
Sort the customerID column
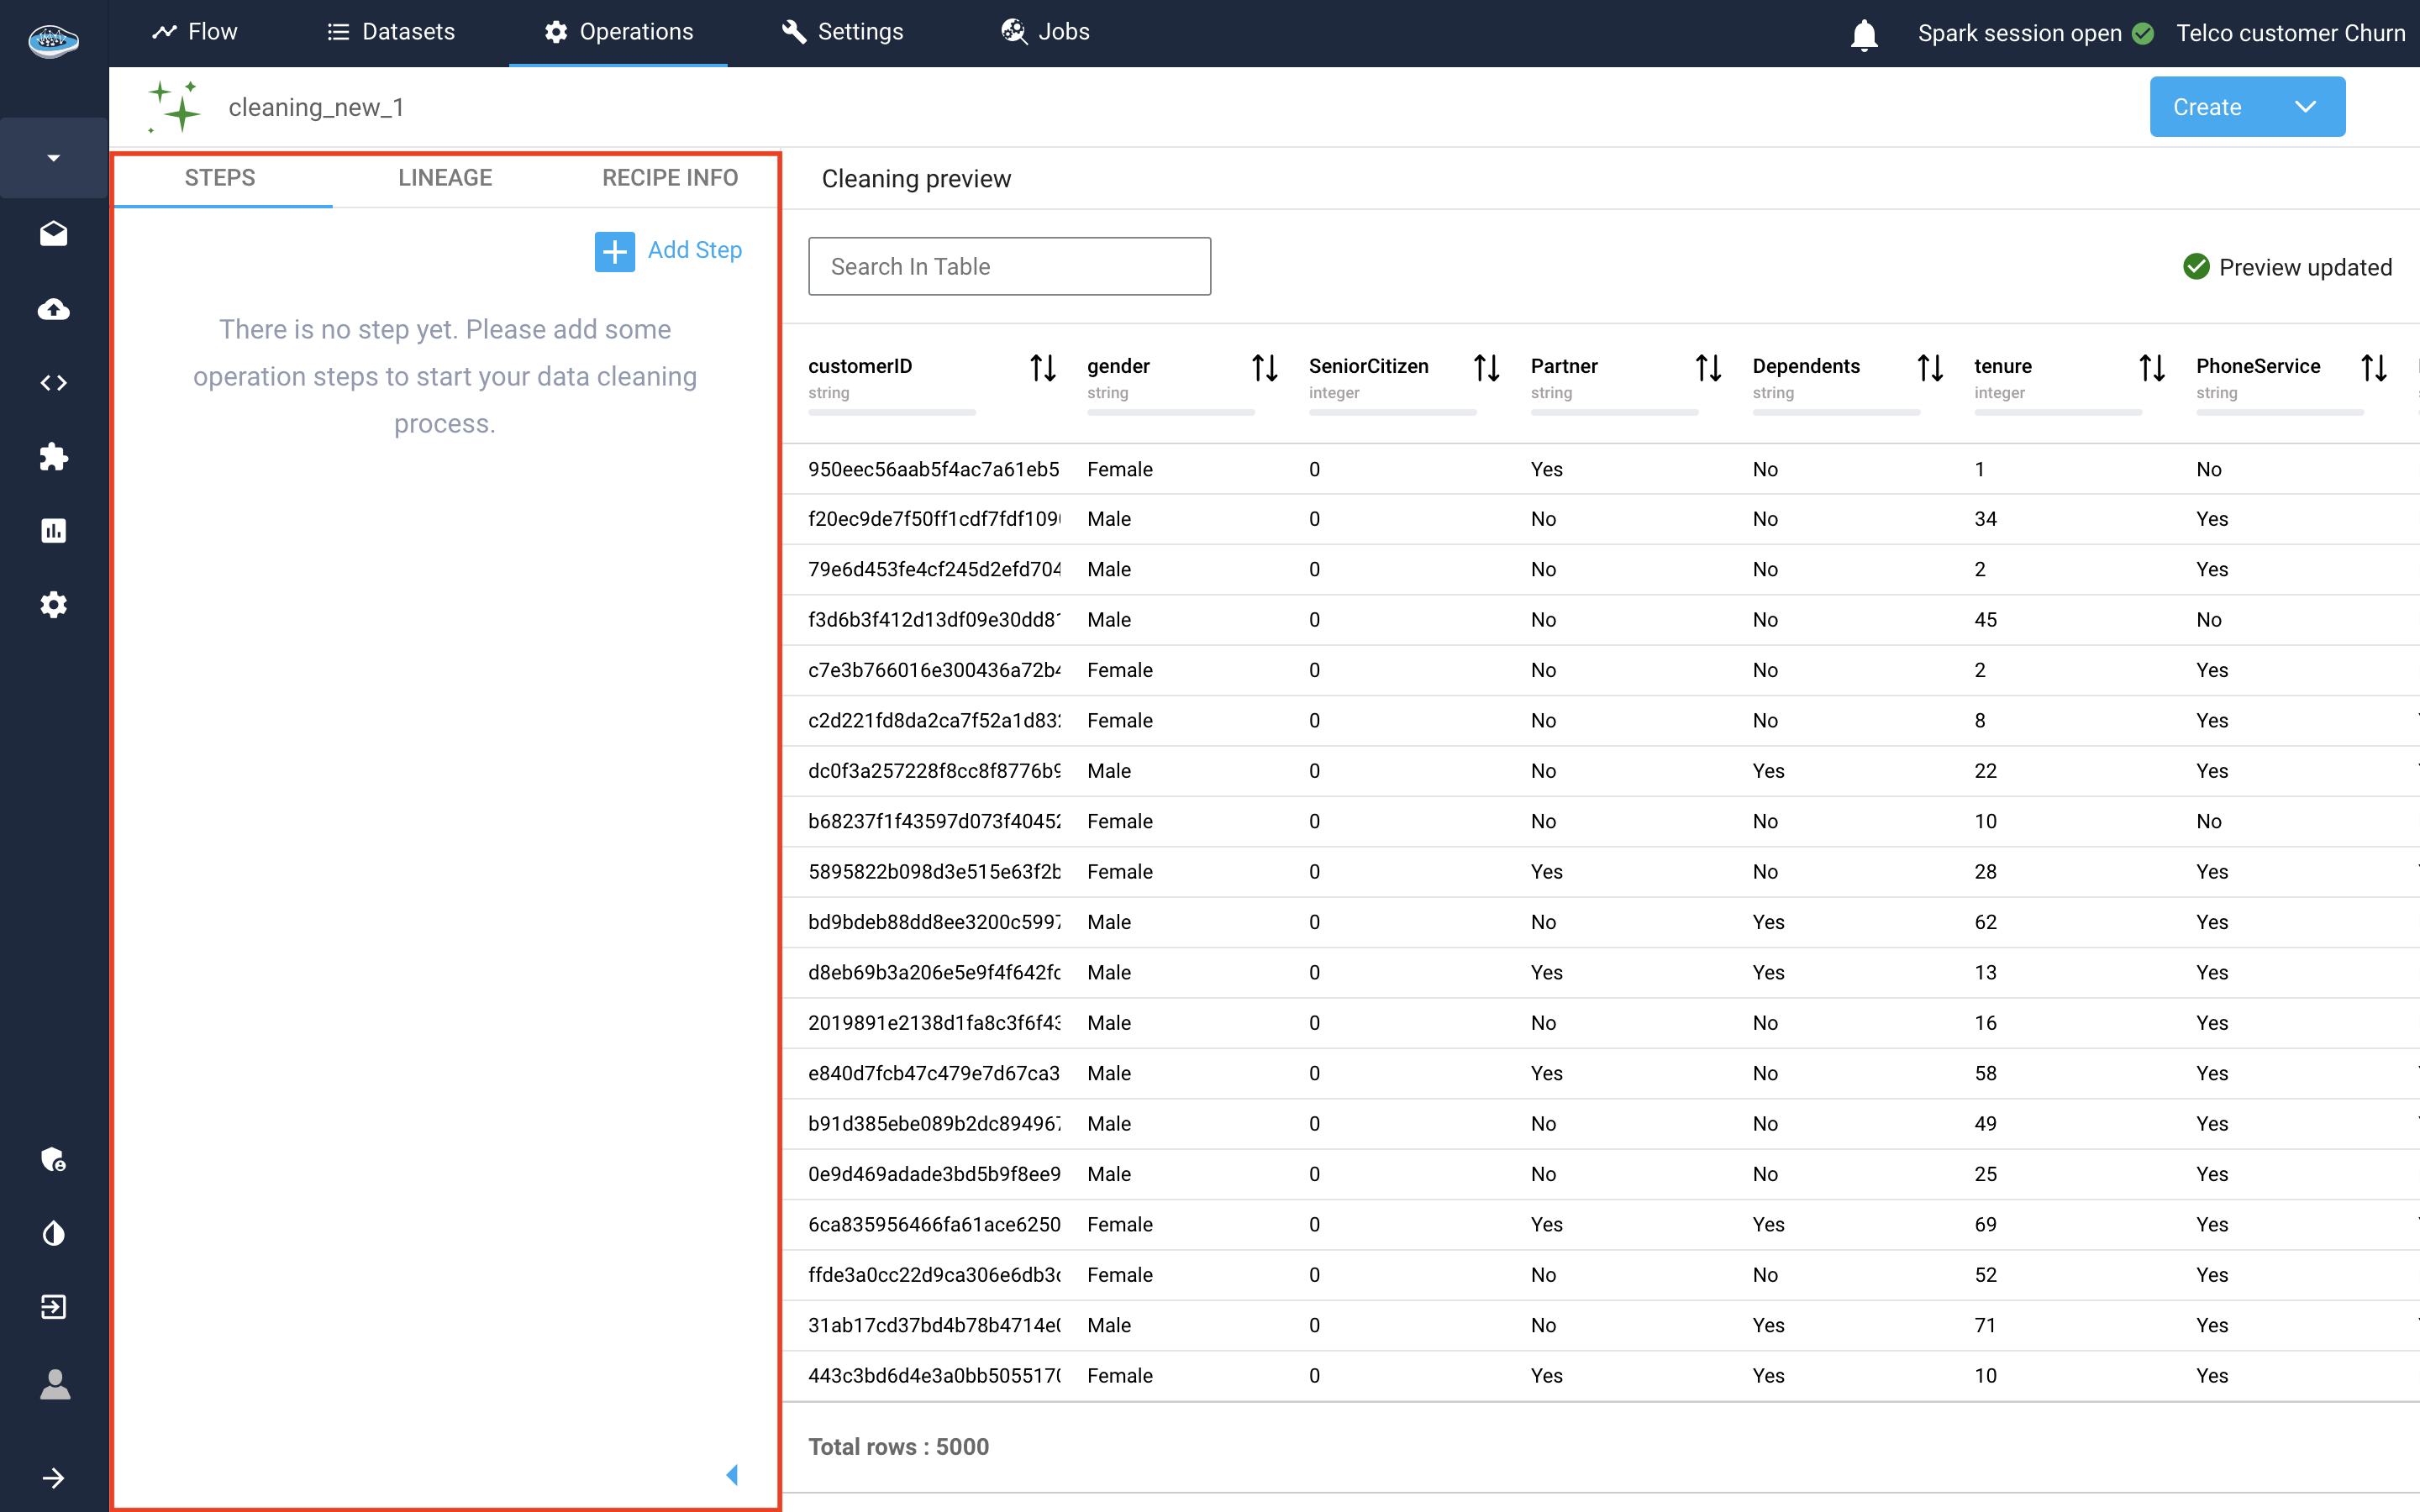point(1043,368)
